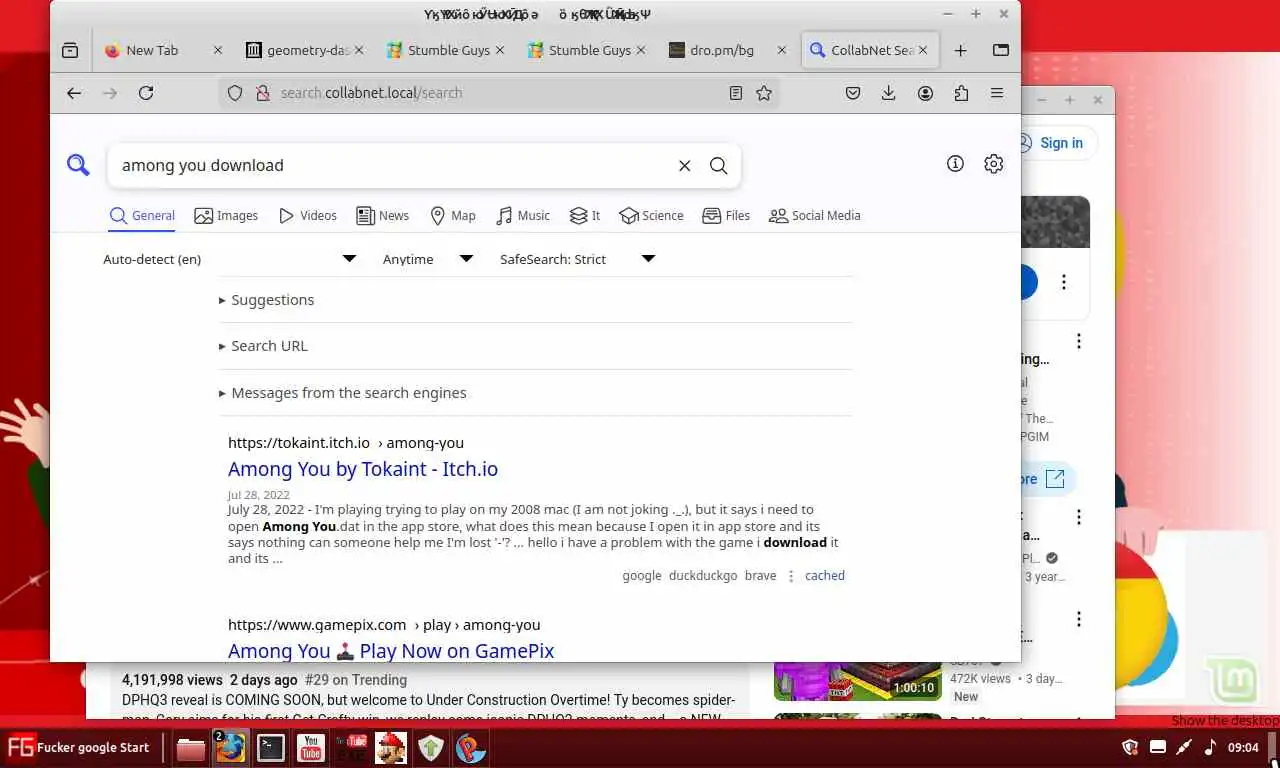
Task: Click Sign in on the background YouTube window
Action: click(x=1061, y=143)
